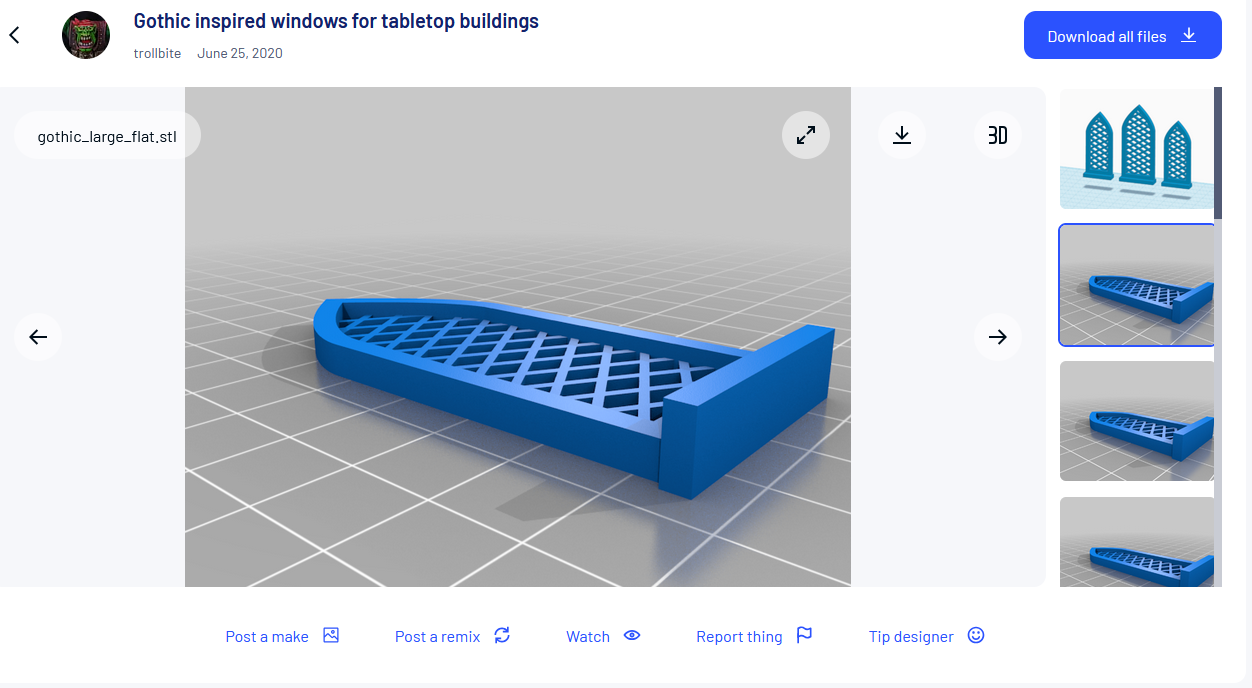Open the Post a make link

click(267, 637)
